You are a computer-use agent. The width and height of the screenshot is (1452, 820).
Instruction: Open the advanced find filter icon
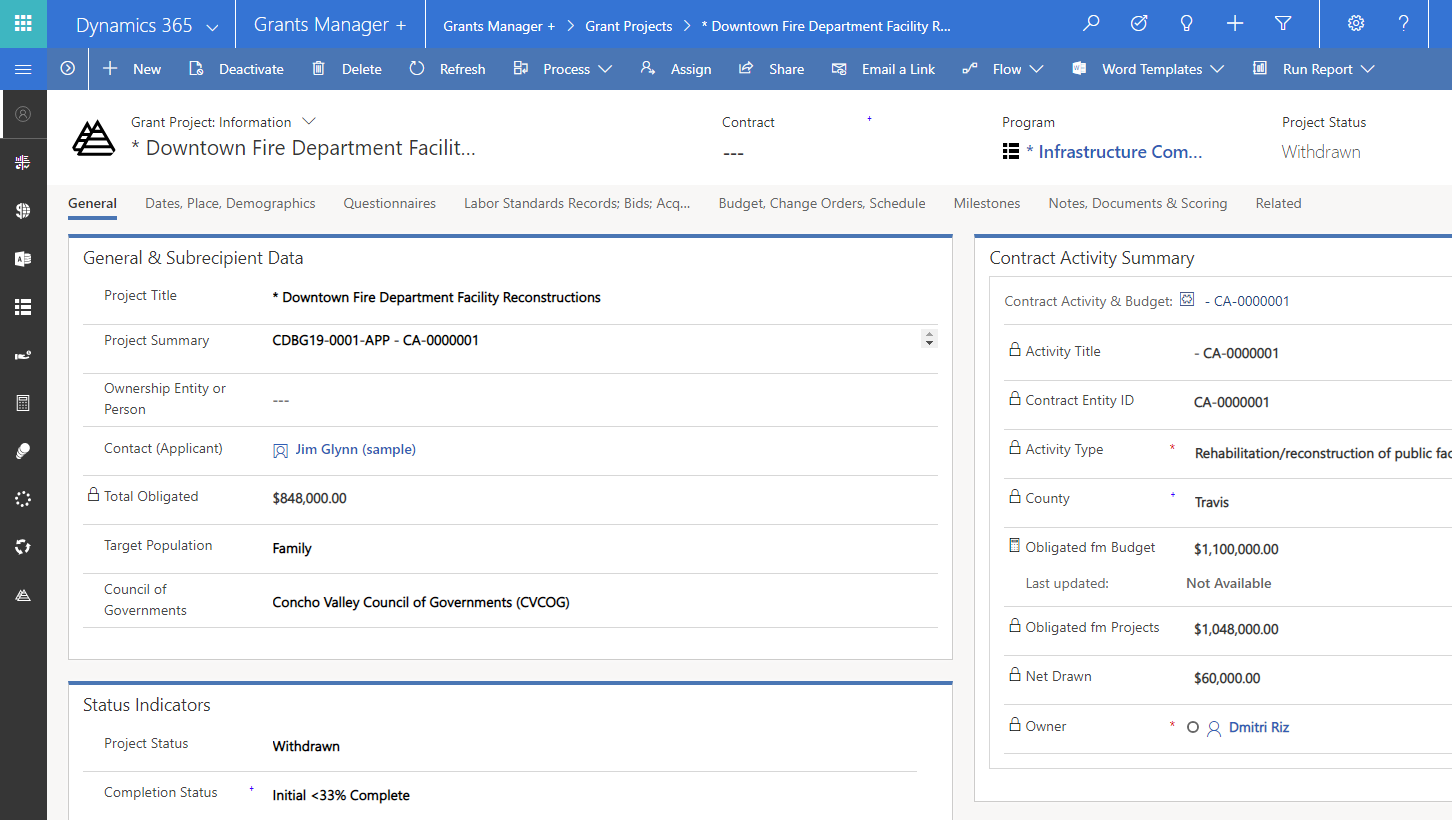pos(1283,23)
